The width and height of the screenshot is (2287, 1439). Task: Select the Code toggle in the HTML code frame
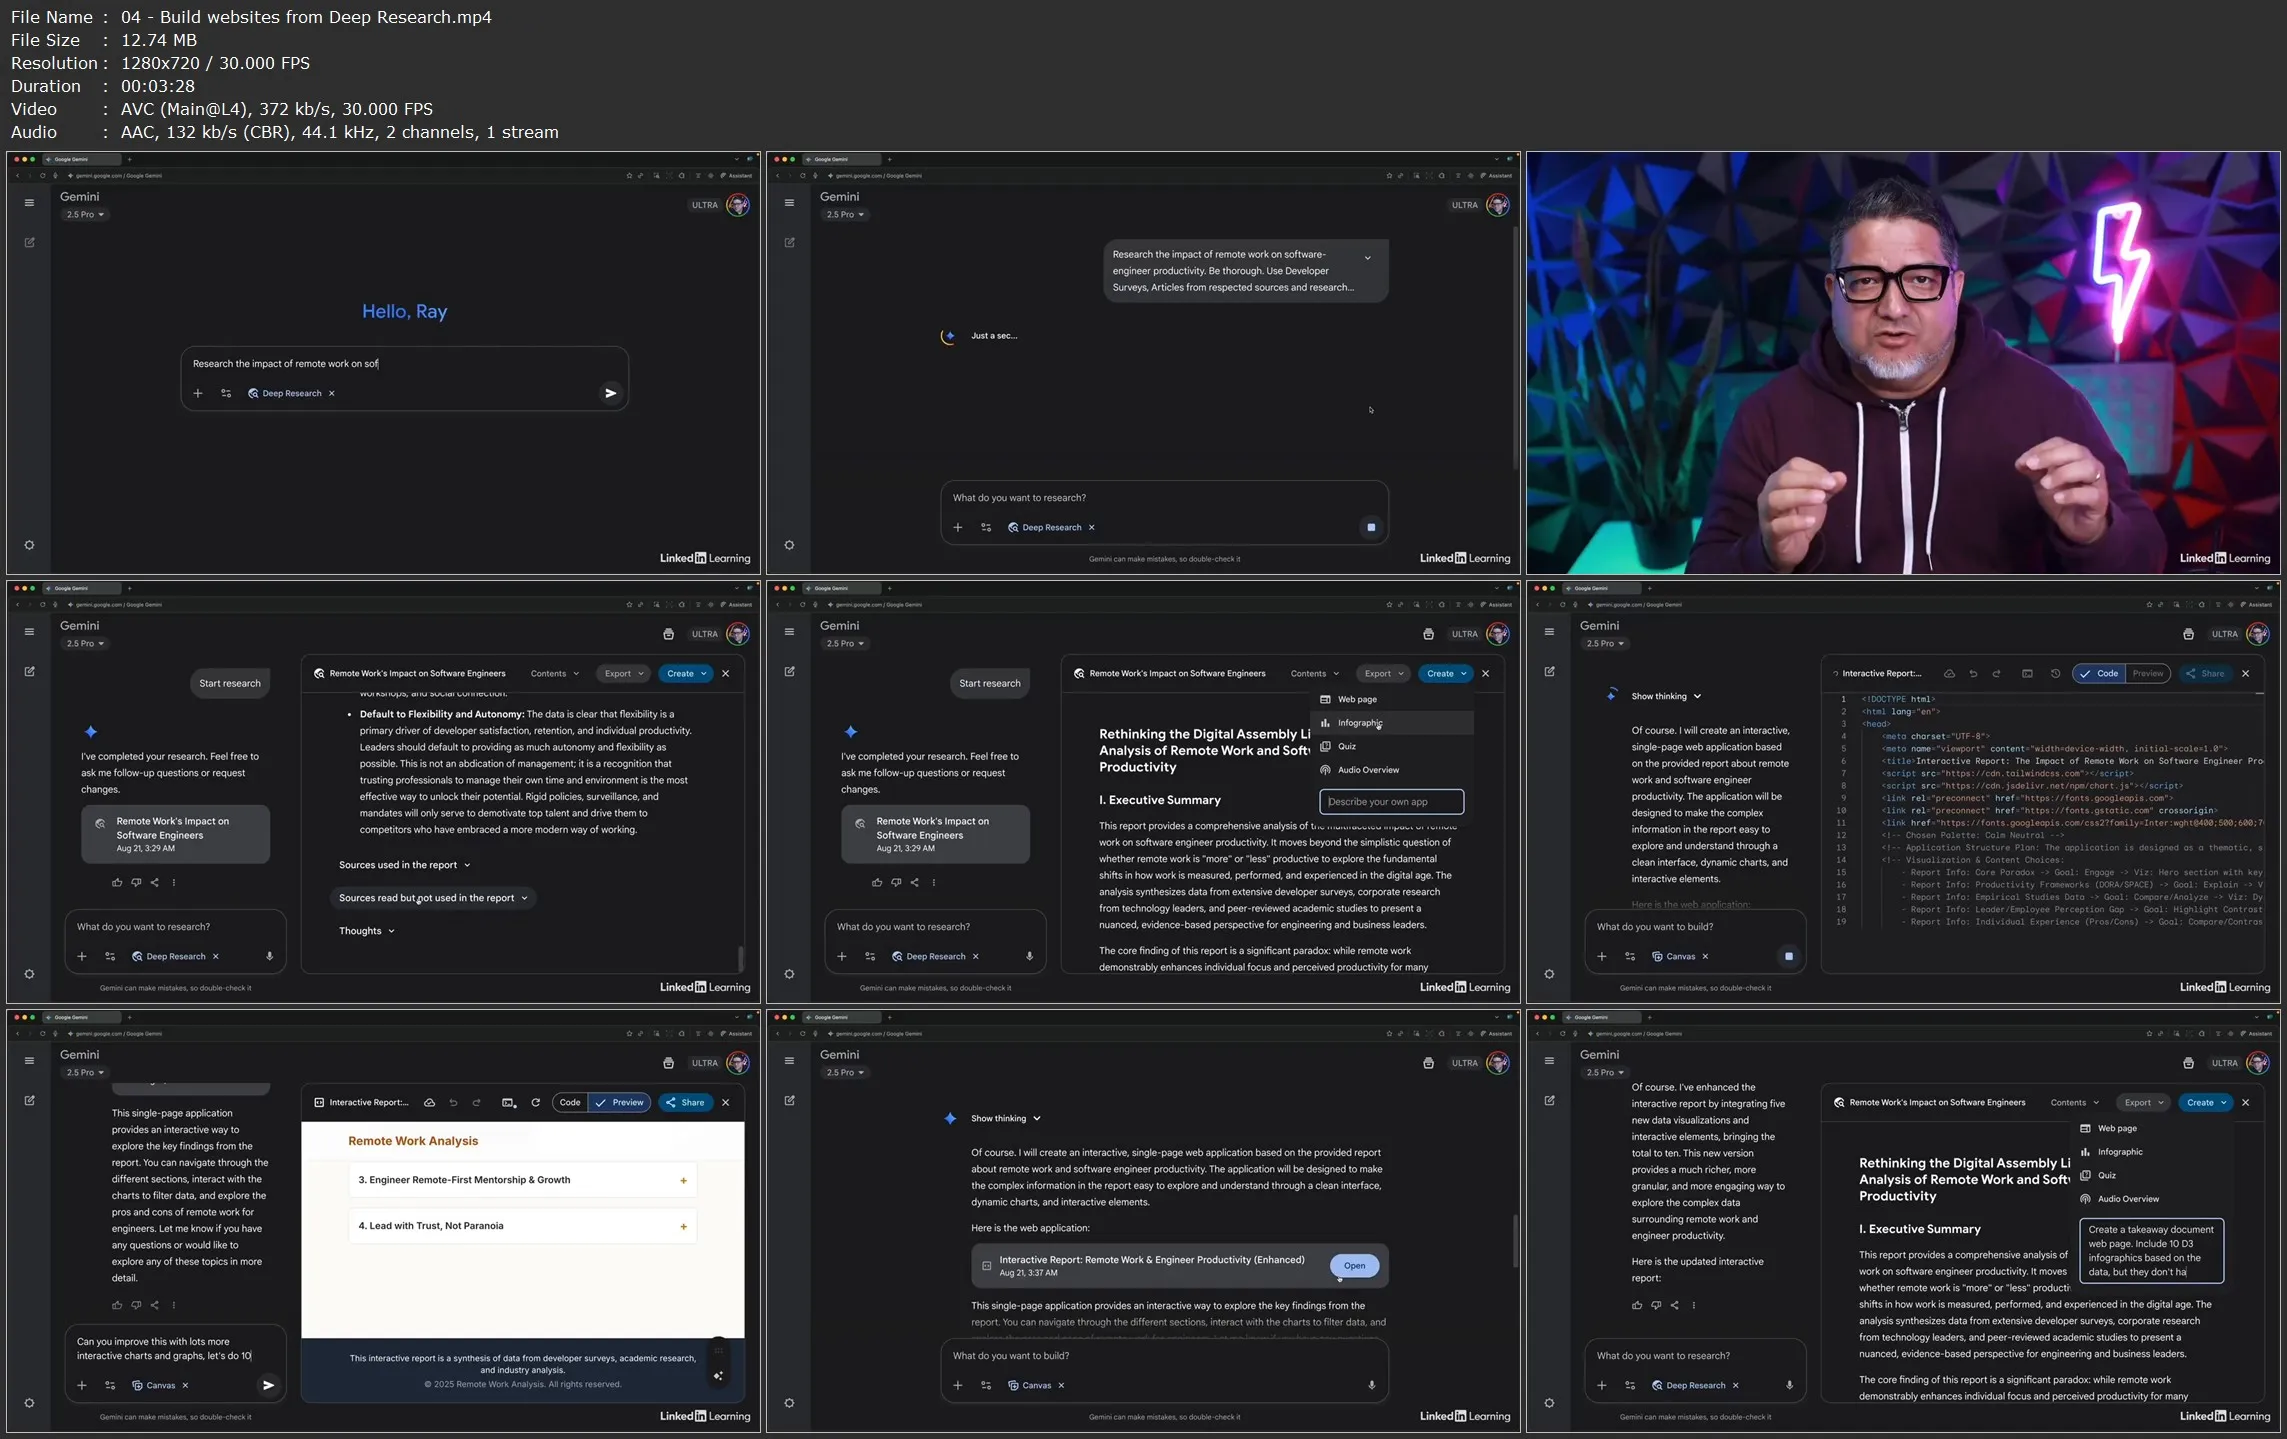coord(2099,673)
